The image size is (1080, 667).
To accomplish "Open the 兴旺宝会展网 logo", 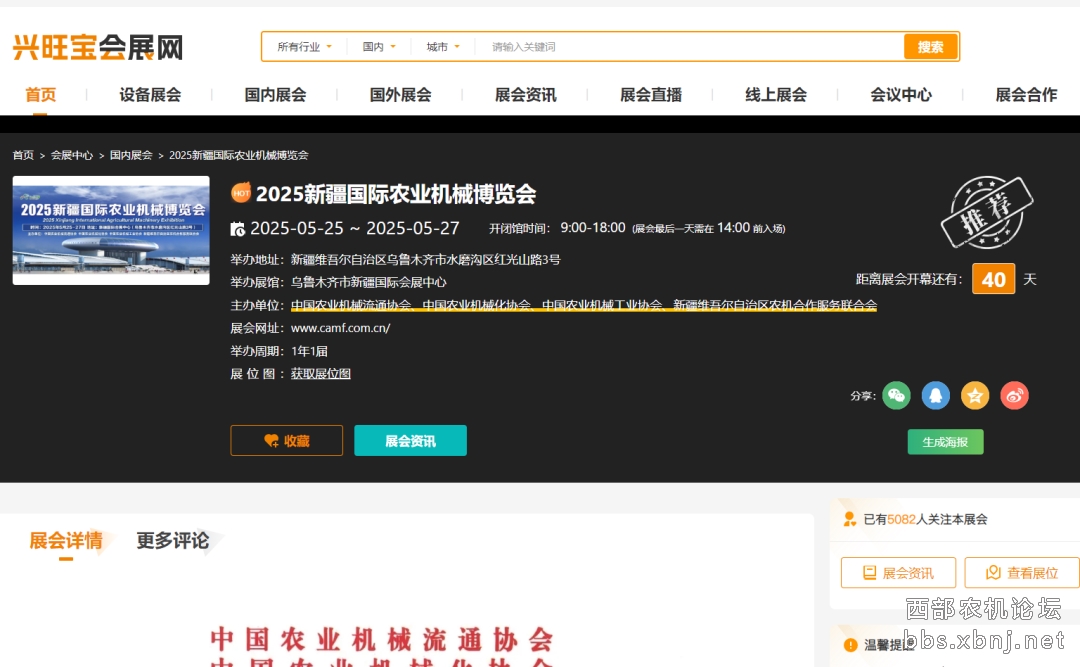I will pyautogui.click(x=98, y=48).
